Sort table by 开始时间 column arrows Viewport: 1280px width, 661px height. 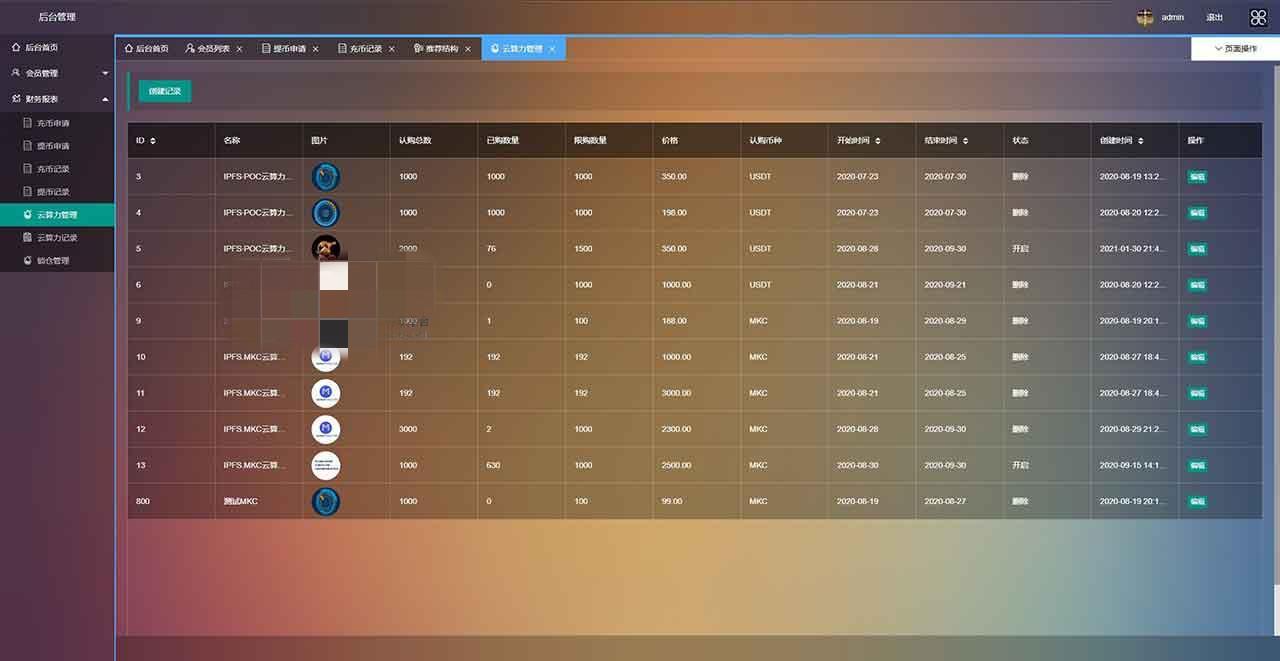(877, 141)
